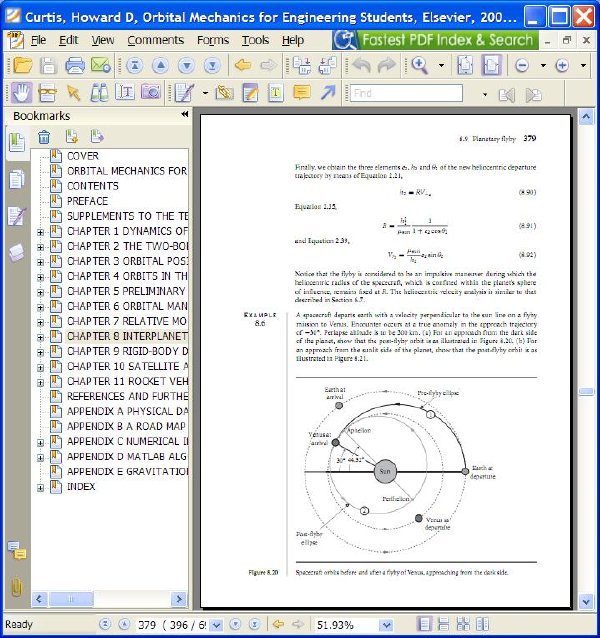Screen dimensions: 600x638
Task: Click the zoom out minus button
Action: coord(521,66)
